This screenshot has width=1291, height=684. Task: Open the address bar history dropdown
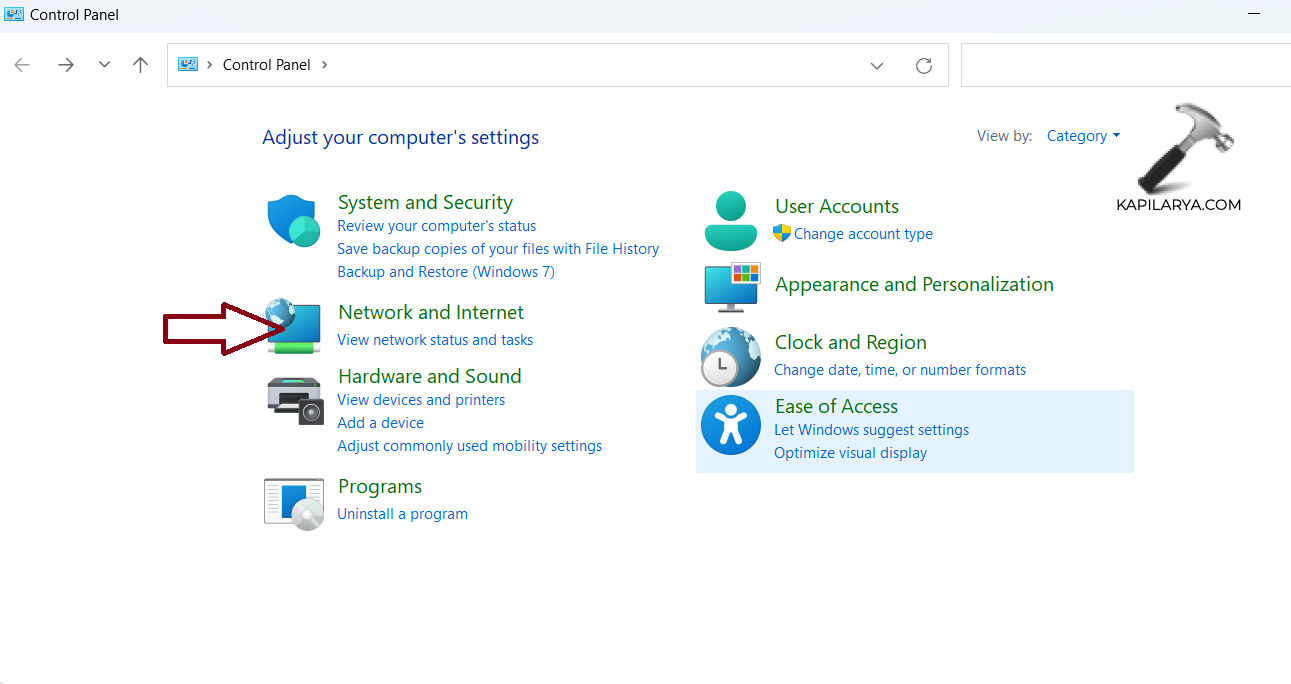pos(877,65)
